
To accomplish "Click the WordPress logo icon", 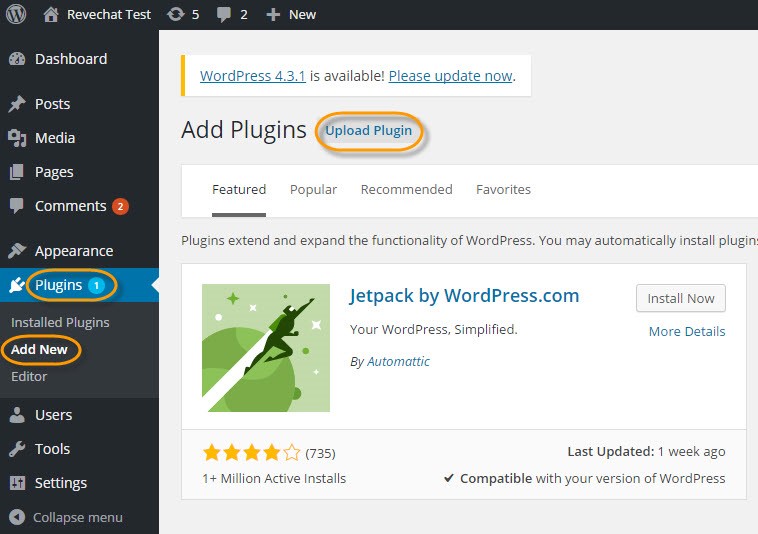I will (x=16, y=14).
